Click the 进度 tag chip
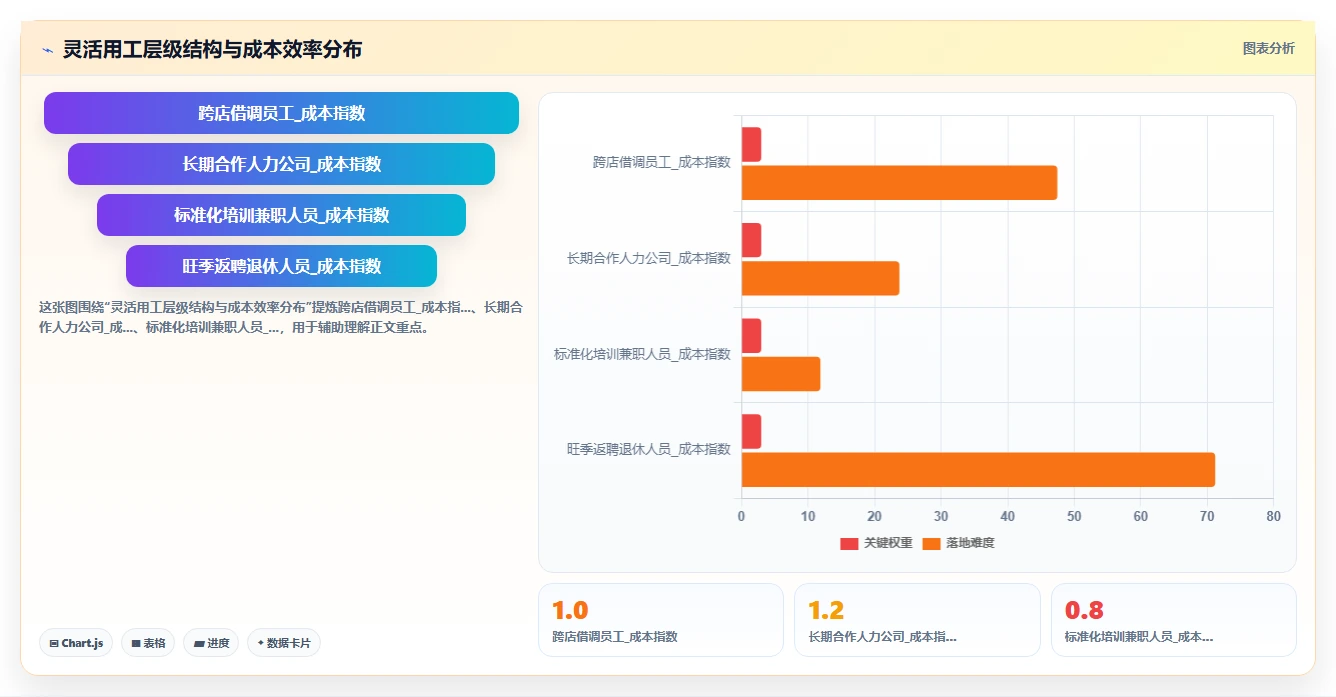This screenshot has height=697, width=1336. pyautogui.click(x=211, y=643)
